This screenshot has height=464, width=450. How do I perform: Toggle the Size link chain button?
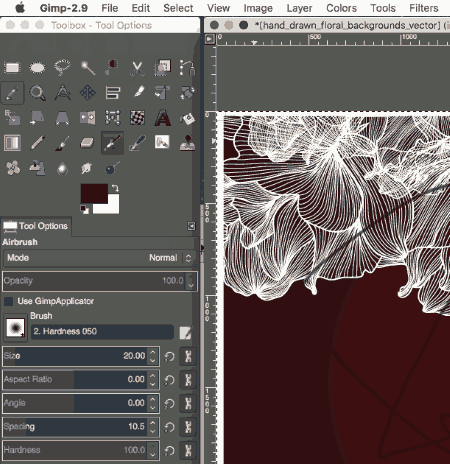[x=188, y=356]
